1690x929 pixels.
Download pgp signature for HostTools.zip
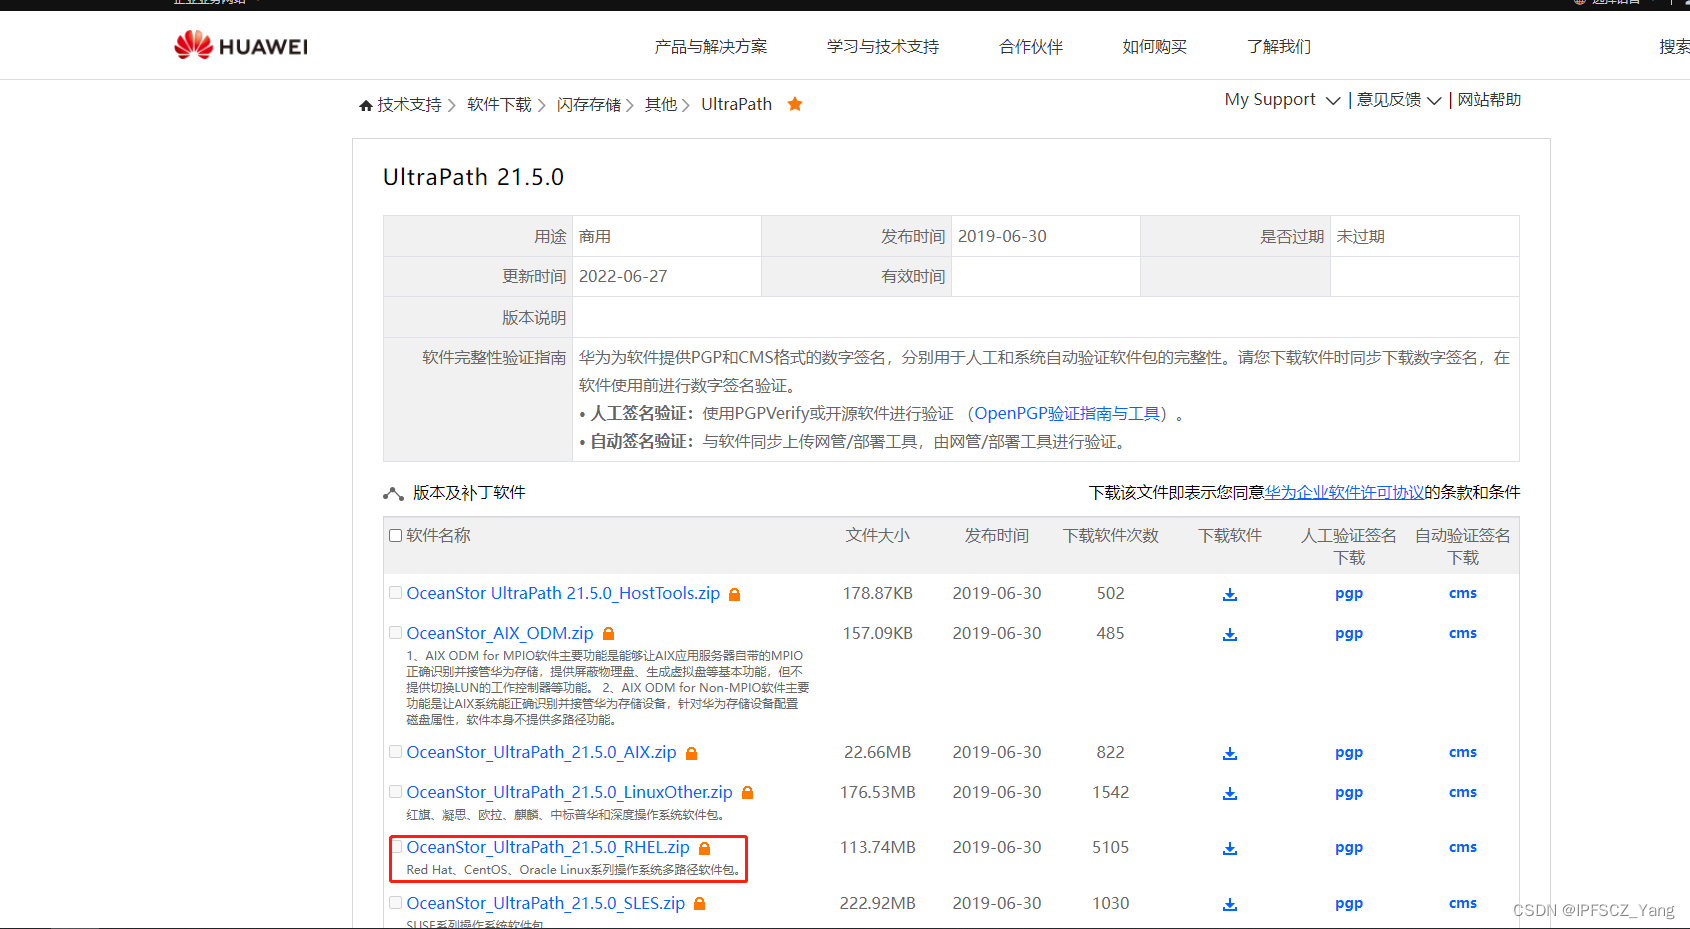coord(1349,594)
